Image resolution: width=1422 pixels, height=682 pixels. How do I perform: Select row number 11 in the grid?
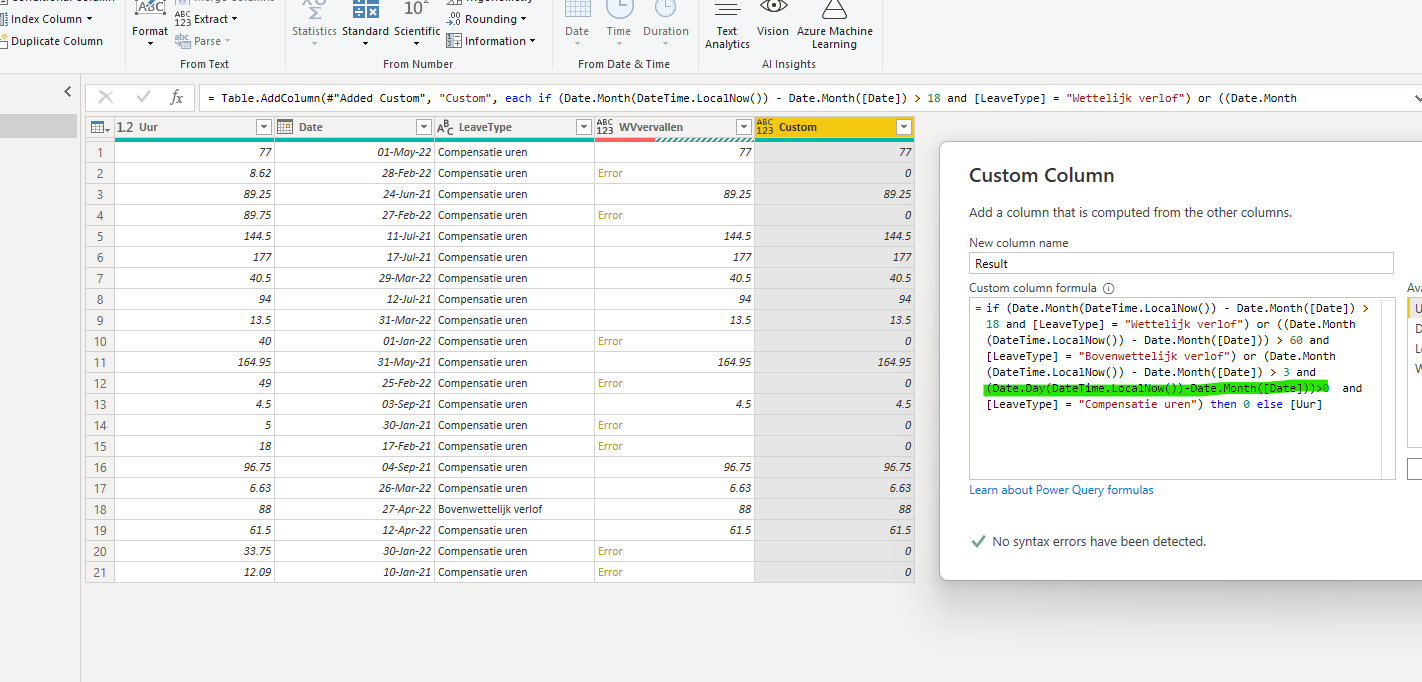[100, 362]
